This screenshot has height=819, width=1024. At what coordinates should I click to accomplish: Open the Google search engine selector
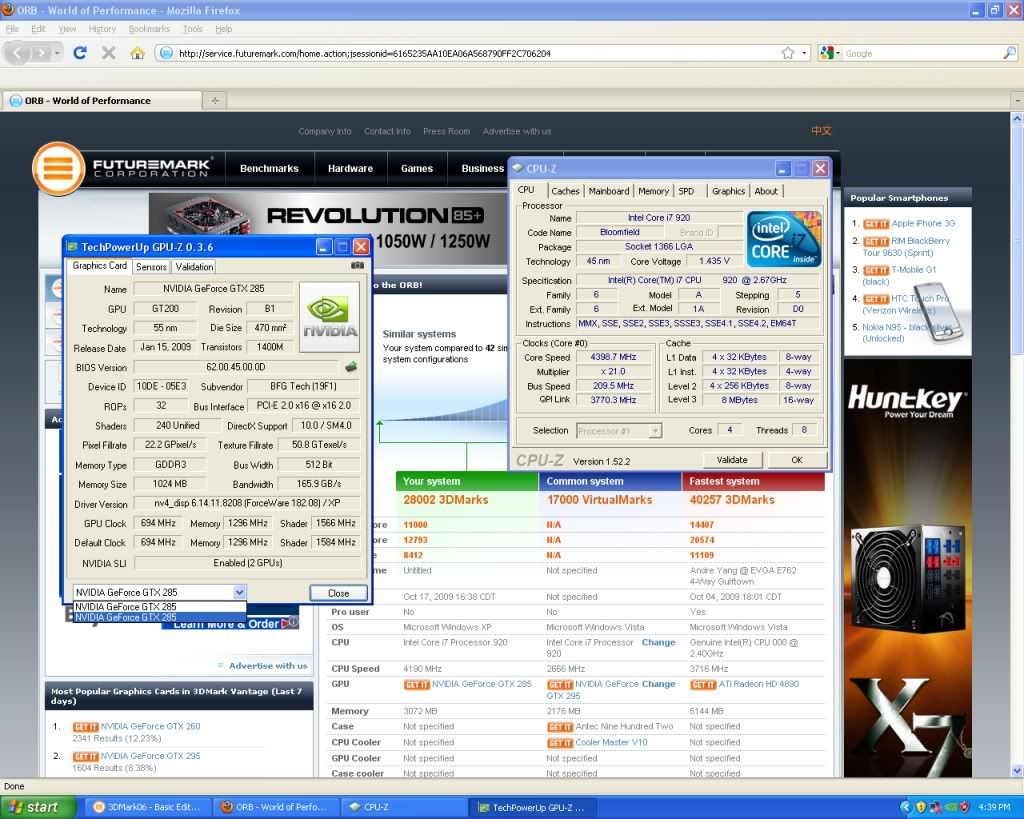point(830,53)
